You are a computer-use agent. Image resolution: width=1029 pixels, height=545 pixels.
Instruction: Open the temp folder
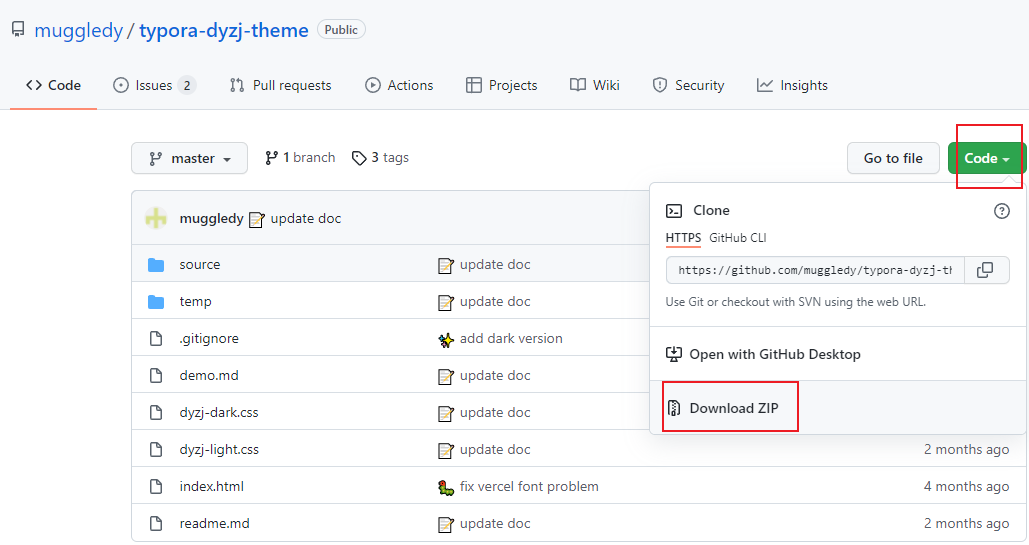pos(196,301)
